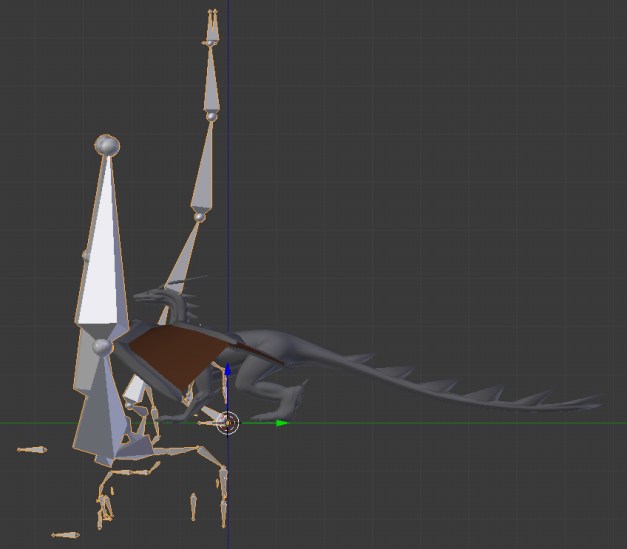Select the wide lower segment of the large bone

(x=100, y=410)
